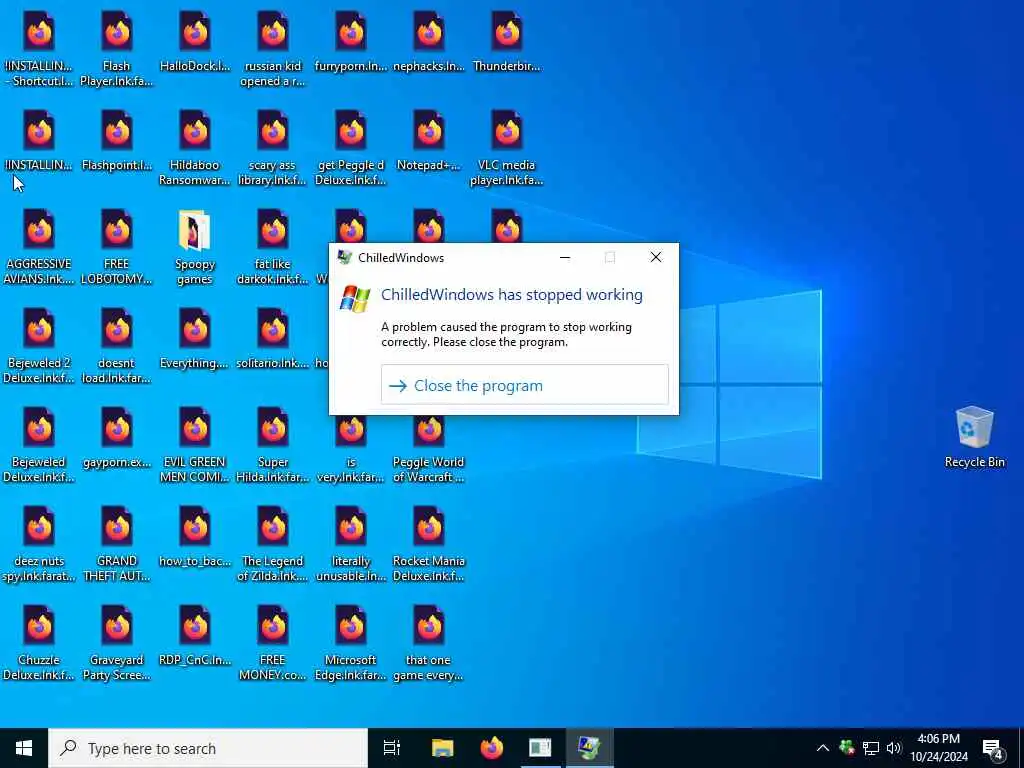1024x768 pixels.
Task: Select the nephacks desktop shortcut
Action: tap(428, 43)
